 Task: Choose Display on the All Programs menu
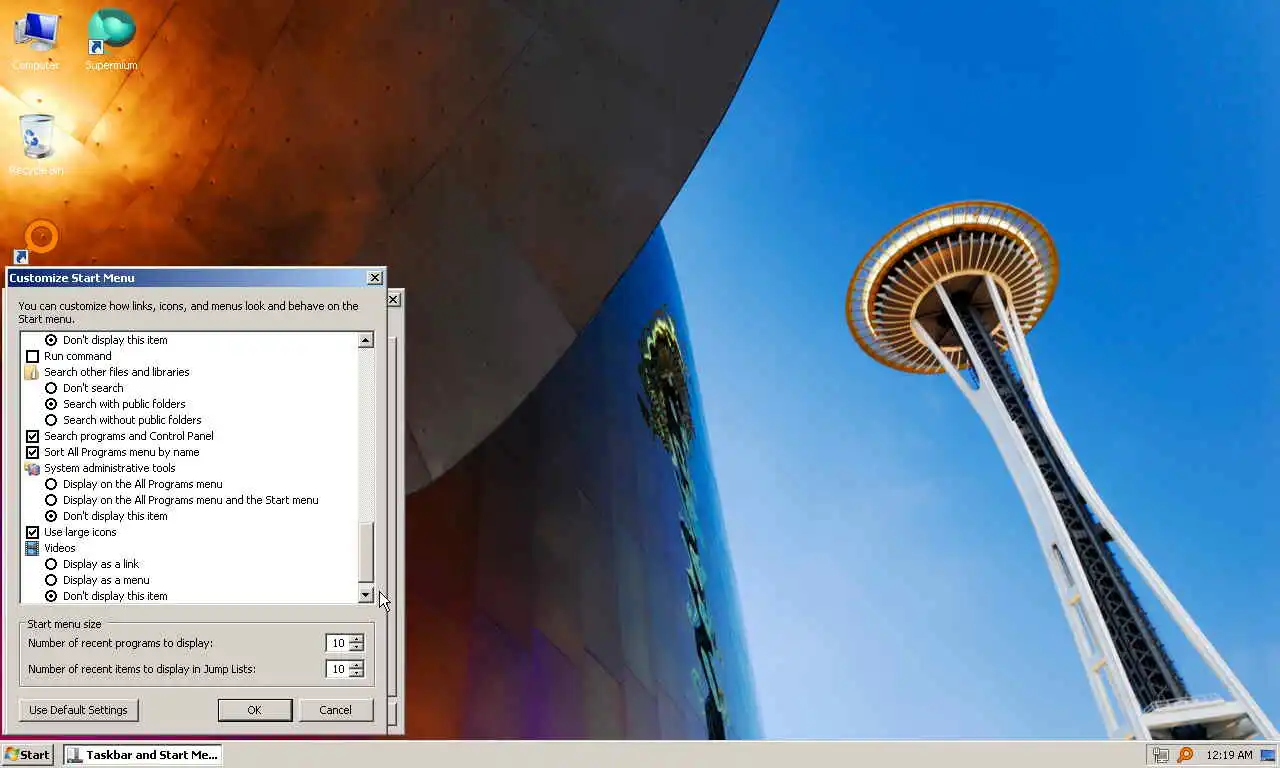[x=51, y=484]
